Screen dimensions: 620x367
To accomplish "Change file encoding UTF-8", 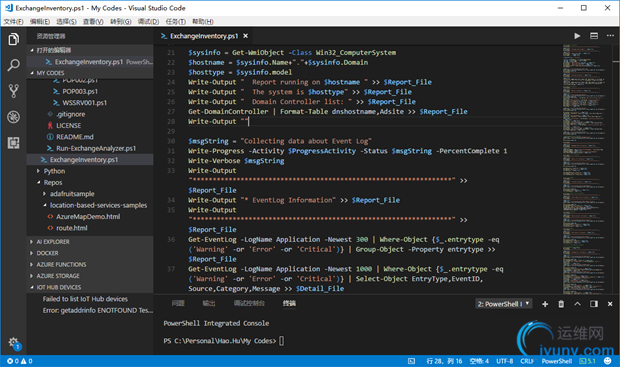I will click(505, 361).
